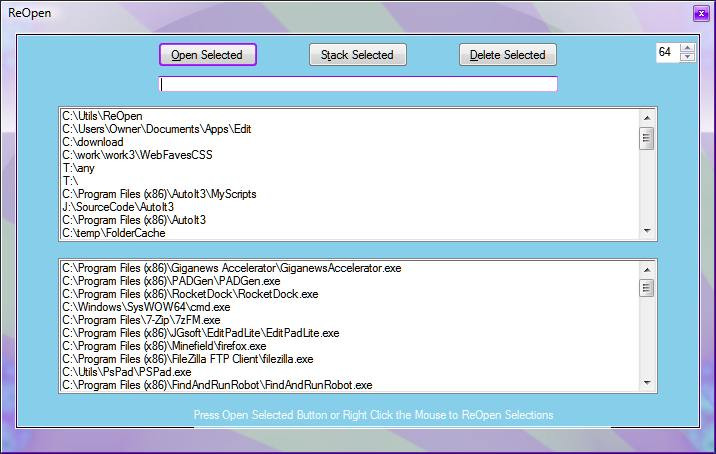
Task: Click the folder list scrollbar thumb
Action: click(x=647, y=137)
